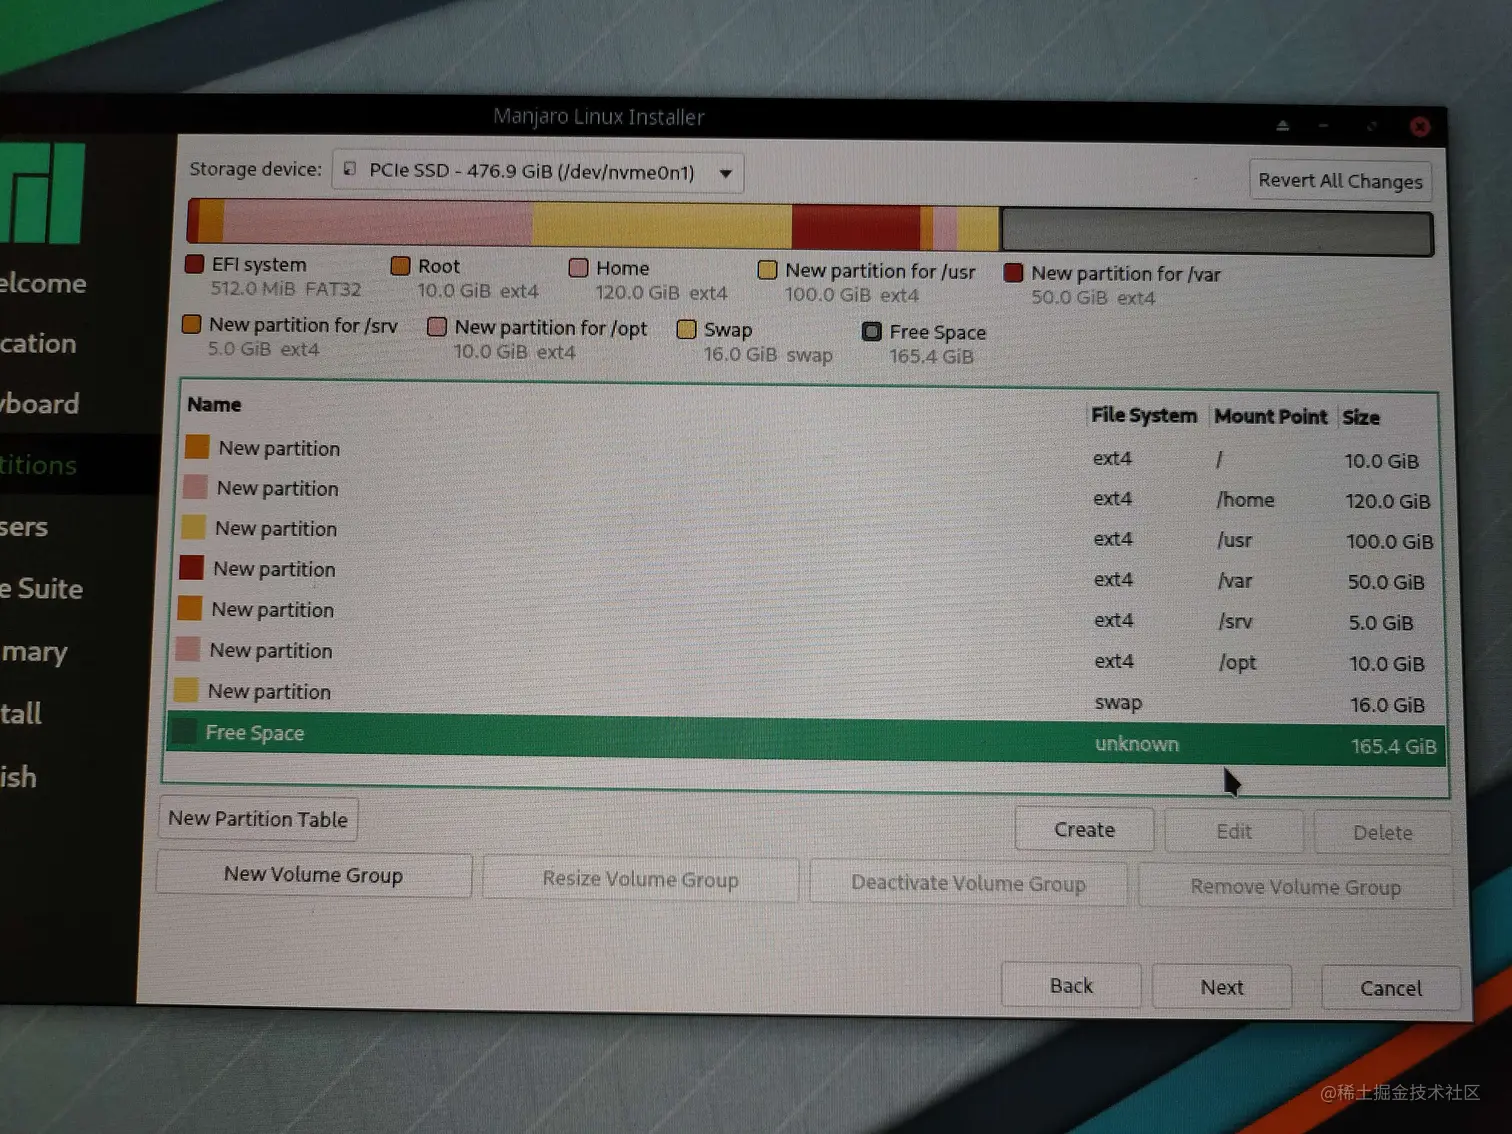Click the storage device disk icon
Screen dimensions: 1512x1134
(350, 169)
